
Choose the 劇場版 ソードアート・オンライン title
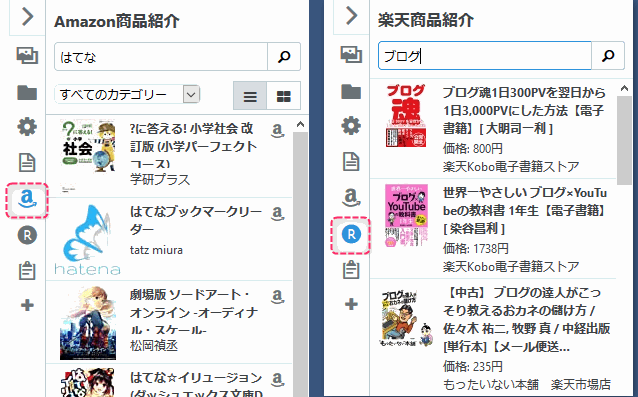[194, 312]
